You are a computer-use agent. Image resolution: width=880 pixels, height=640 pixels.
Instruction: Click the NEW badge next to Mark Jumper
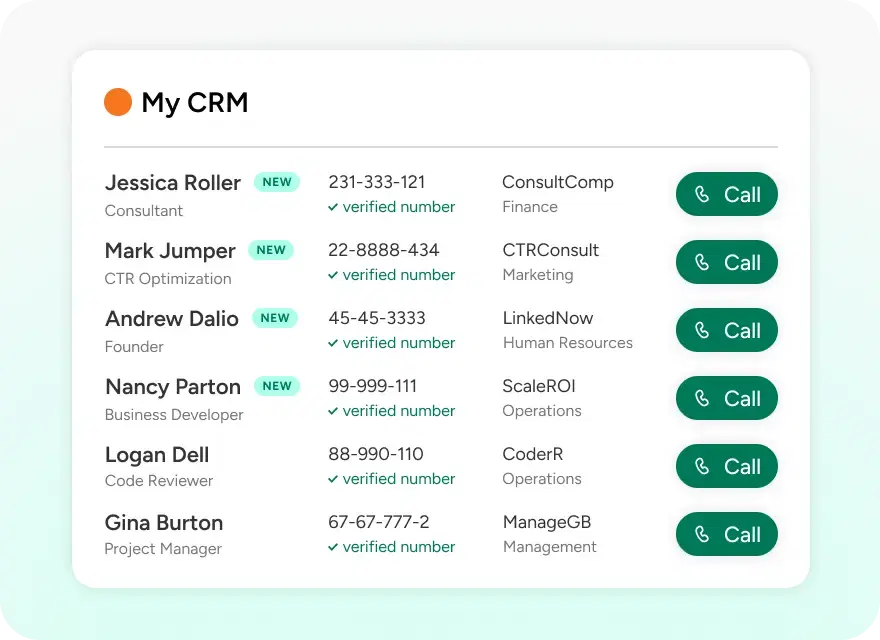(x=271, y=250)
